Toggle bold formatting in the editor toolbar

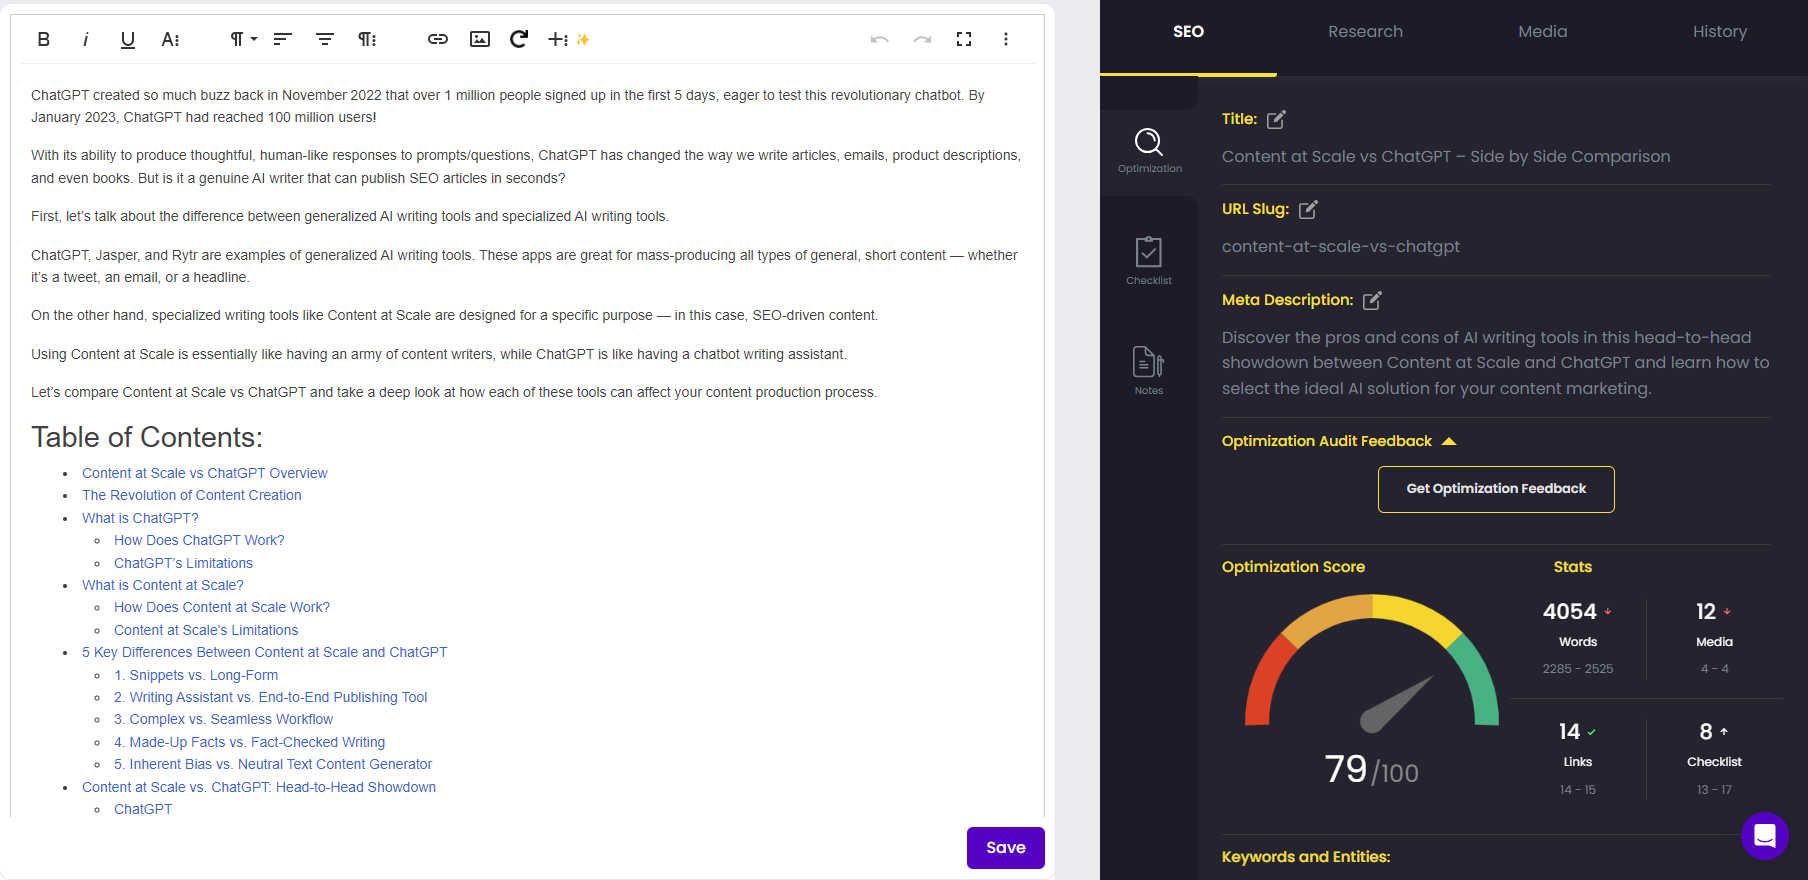coord(43,39)
